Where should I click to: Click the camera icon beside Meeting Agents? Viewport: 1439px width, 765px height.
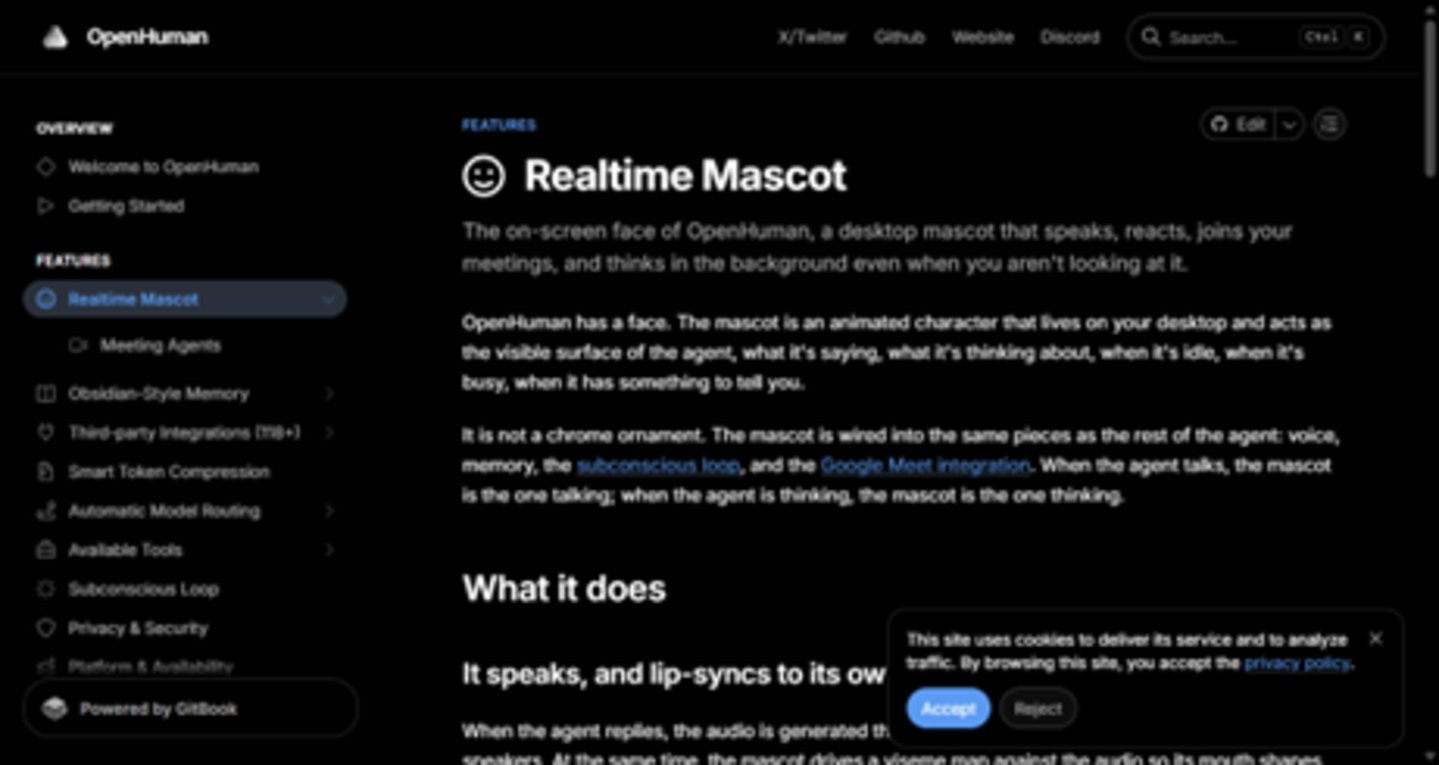pyautogui.click(x=78, y=345)
